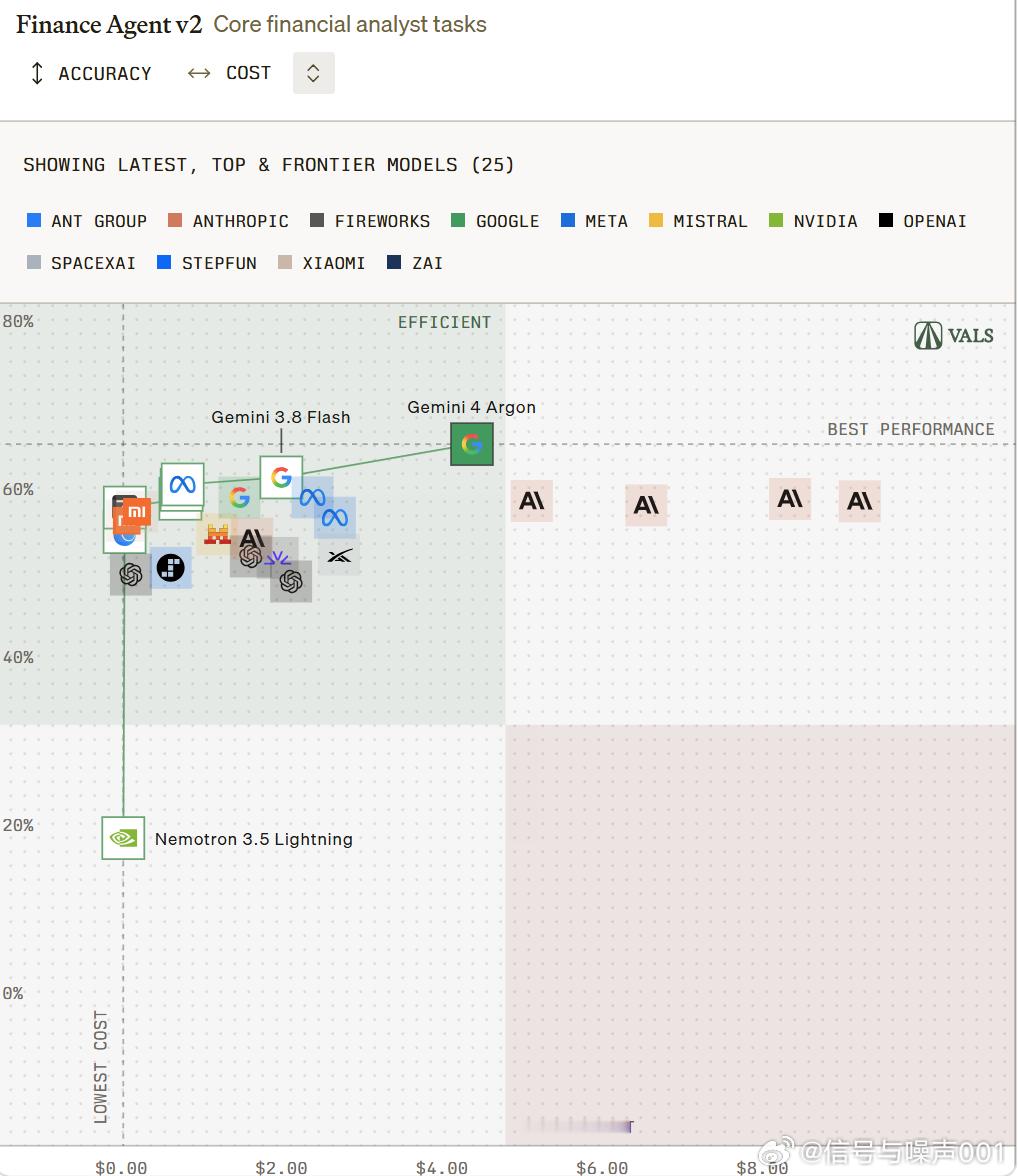Click the "BEST PERFORMANCE" chart annotation
This screenshot has height=1176, width=1018.
tap(911, 429)
